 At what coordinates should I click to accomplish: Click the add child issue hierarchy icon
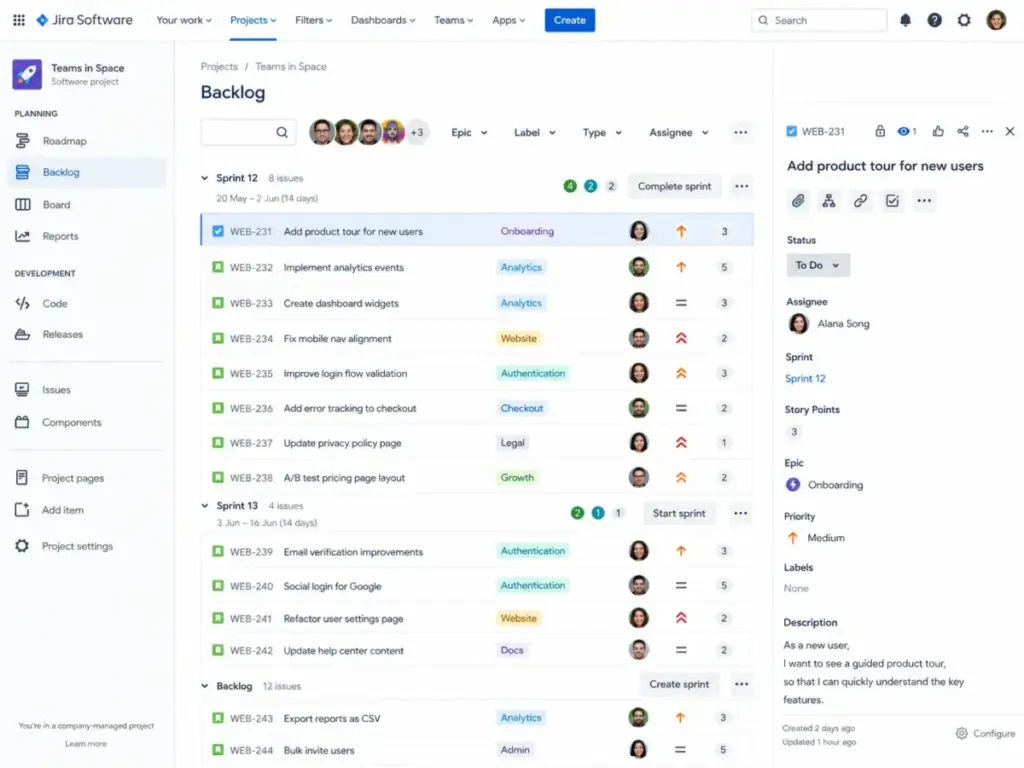[x=829, y=201]
